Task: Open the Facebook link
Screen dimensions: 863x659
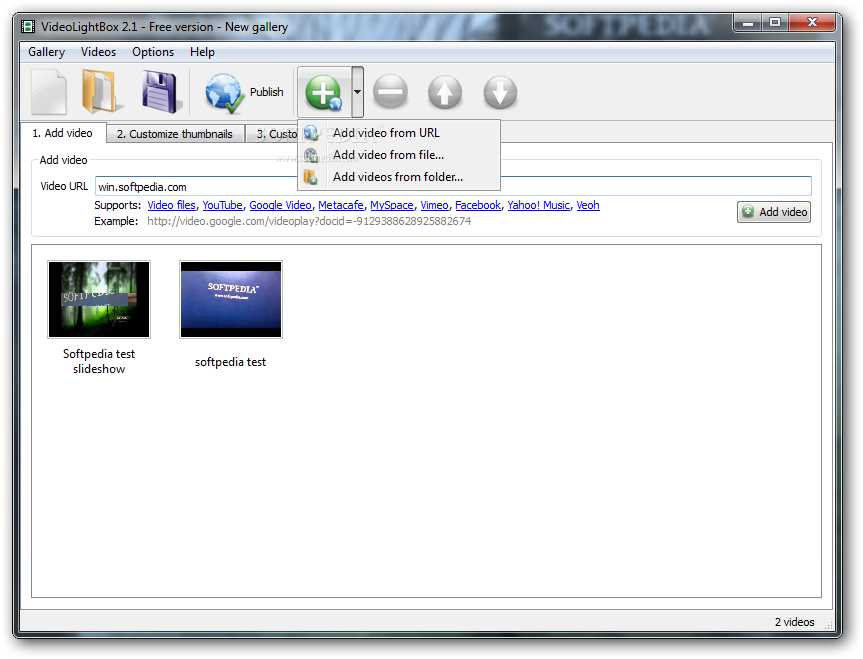Action: click(478, 205)
